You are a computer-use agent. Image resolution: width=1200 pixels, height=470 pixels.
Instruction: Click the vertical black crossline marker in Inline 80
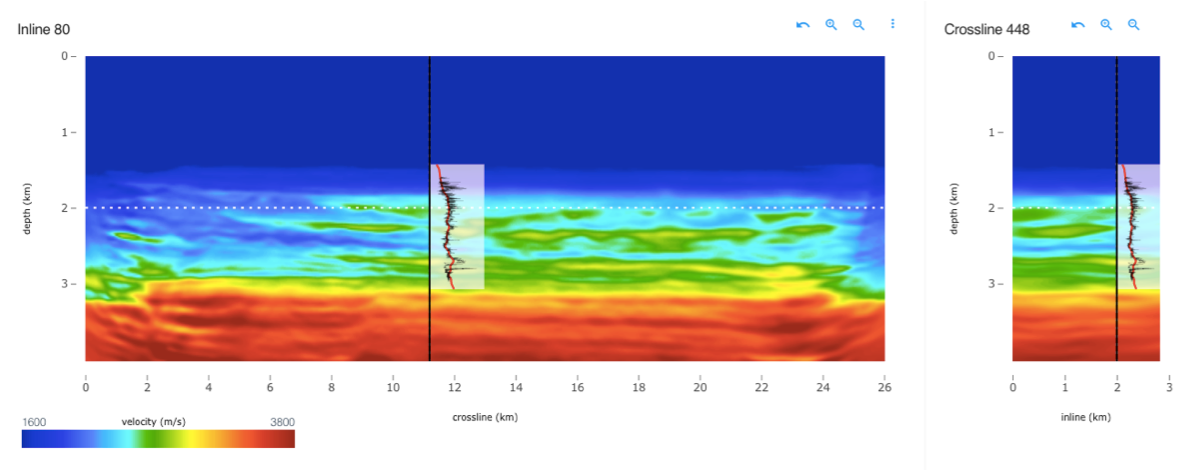pos(429,208)
